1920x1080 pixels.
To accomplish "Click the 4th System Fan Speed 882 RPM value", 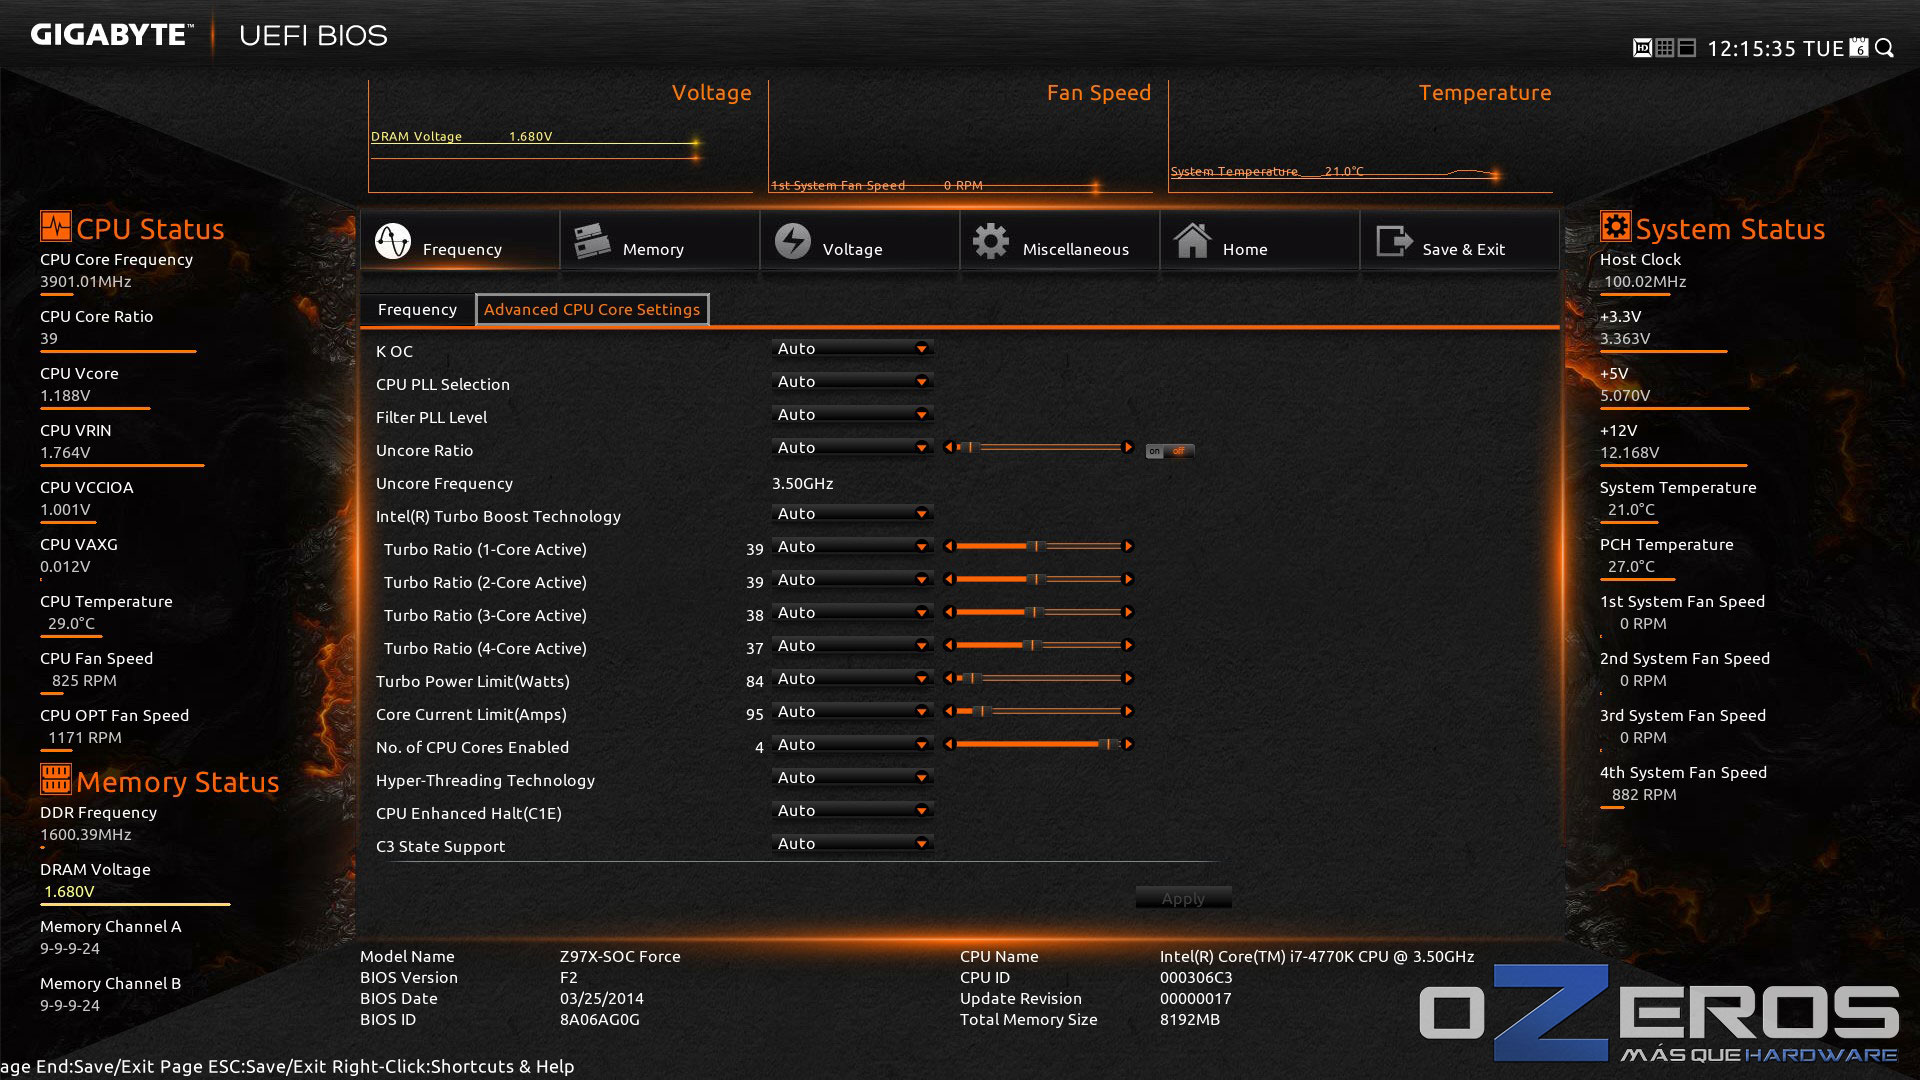I will point(1644,794).
